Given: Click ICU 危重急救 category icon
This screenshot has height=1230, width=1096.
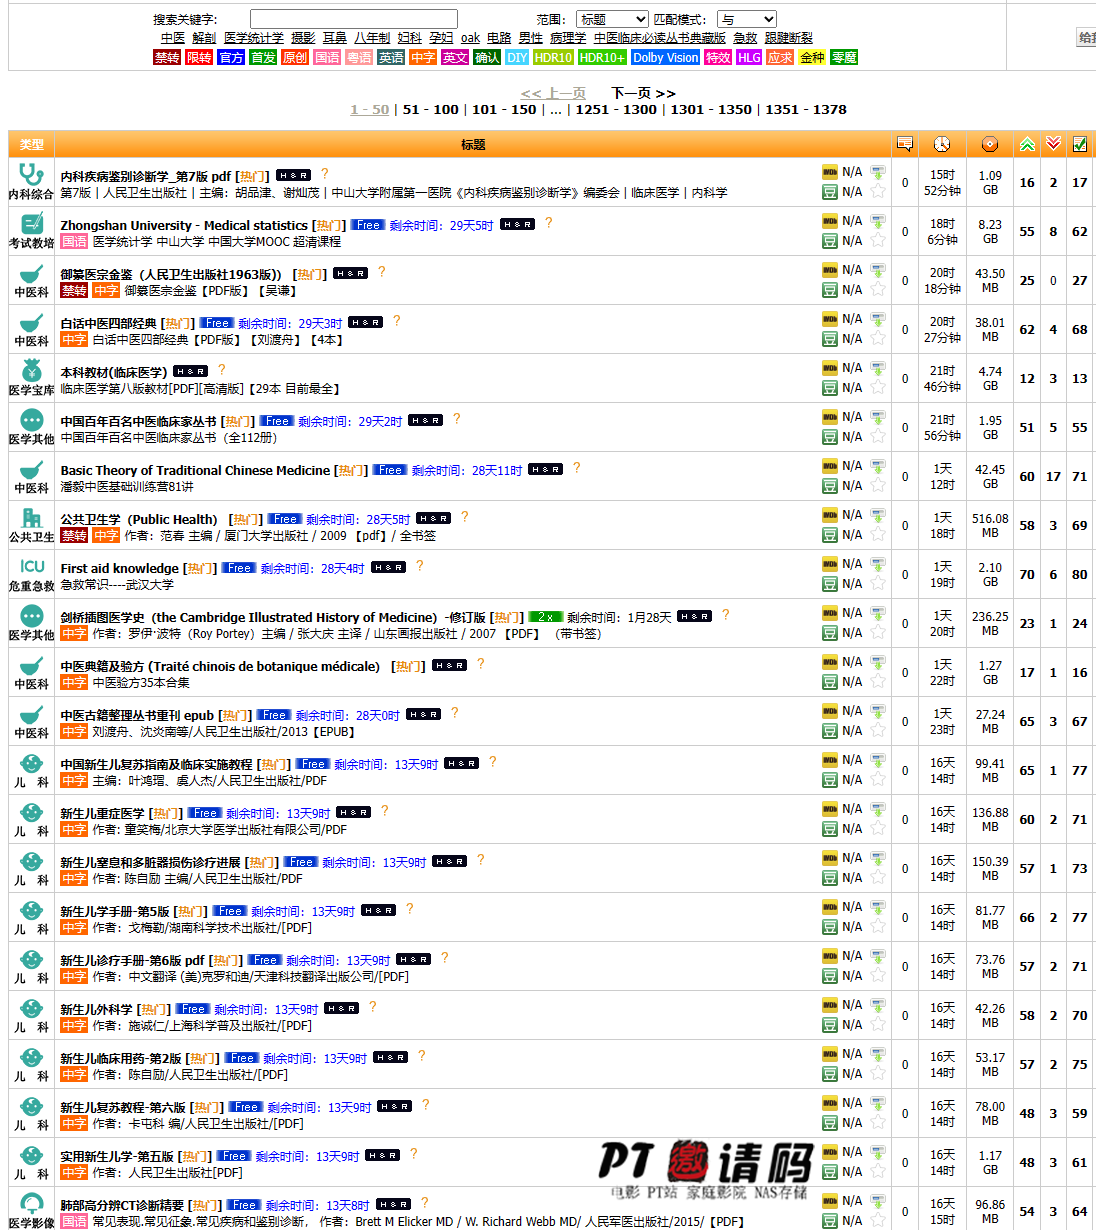Looking at the screenshot, I should coord(32,567).
